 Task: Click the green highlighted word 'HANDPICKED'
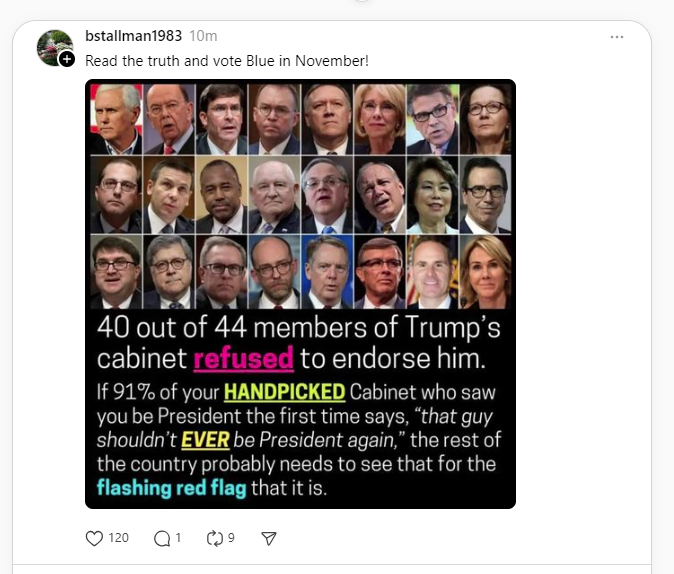pyautogui.click(x=285, y=392)
